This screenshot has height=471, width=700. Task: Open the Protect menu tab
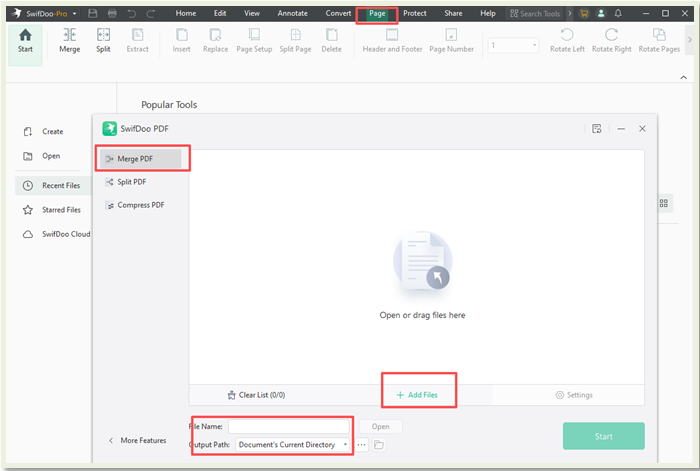[x=415, y=13]
